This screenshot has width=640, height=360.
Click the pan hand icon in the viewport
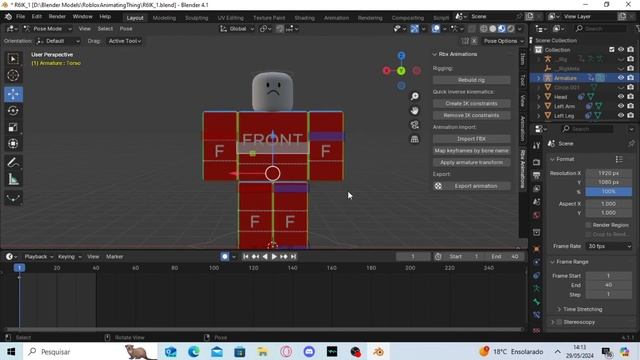414,111
